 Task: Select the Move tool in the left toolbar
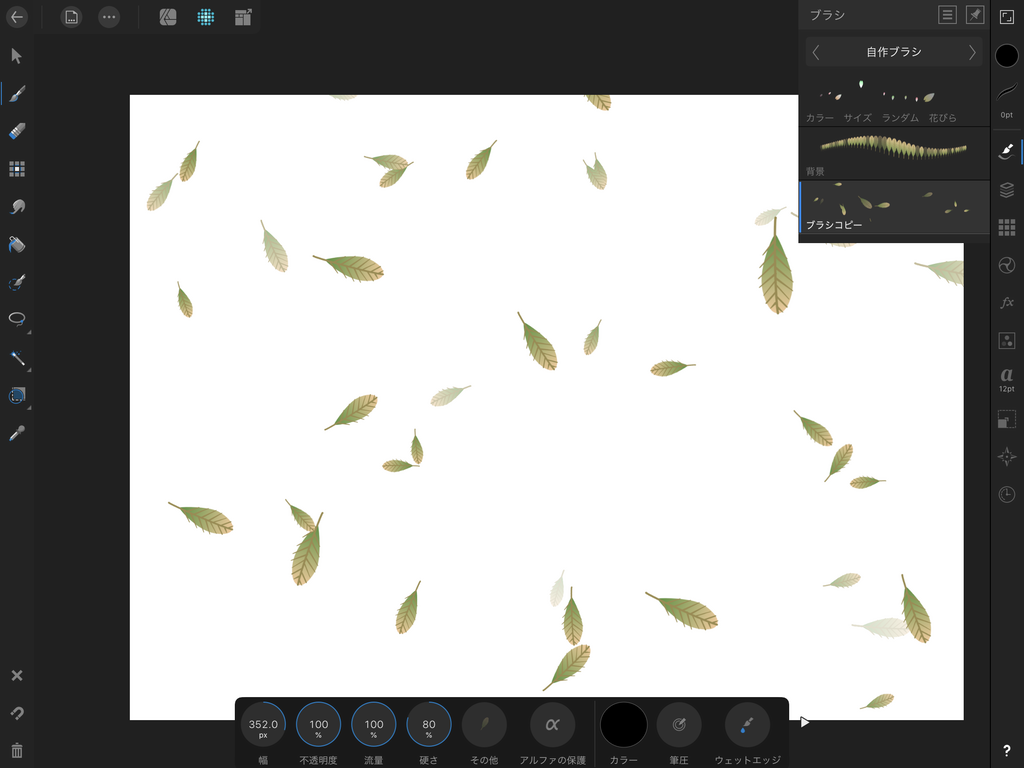16,56
